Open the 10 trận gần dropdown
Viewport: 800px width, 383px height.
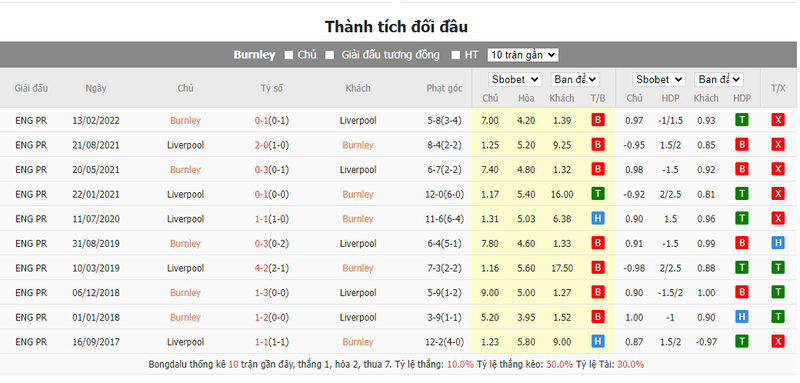pyautogui.click(x=523, y=55)
